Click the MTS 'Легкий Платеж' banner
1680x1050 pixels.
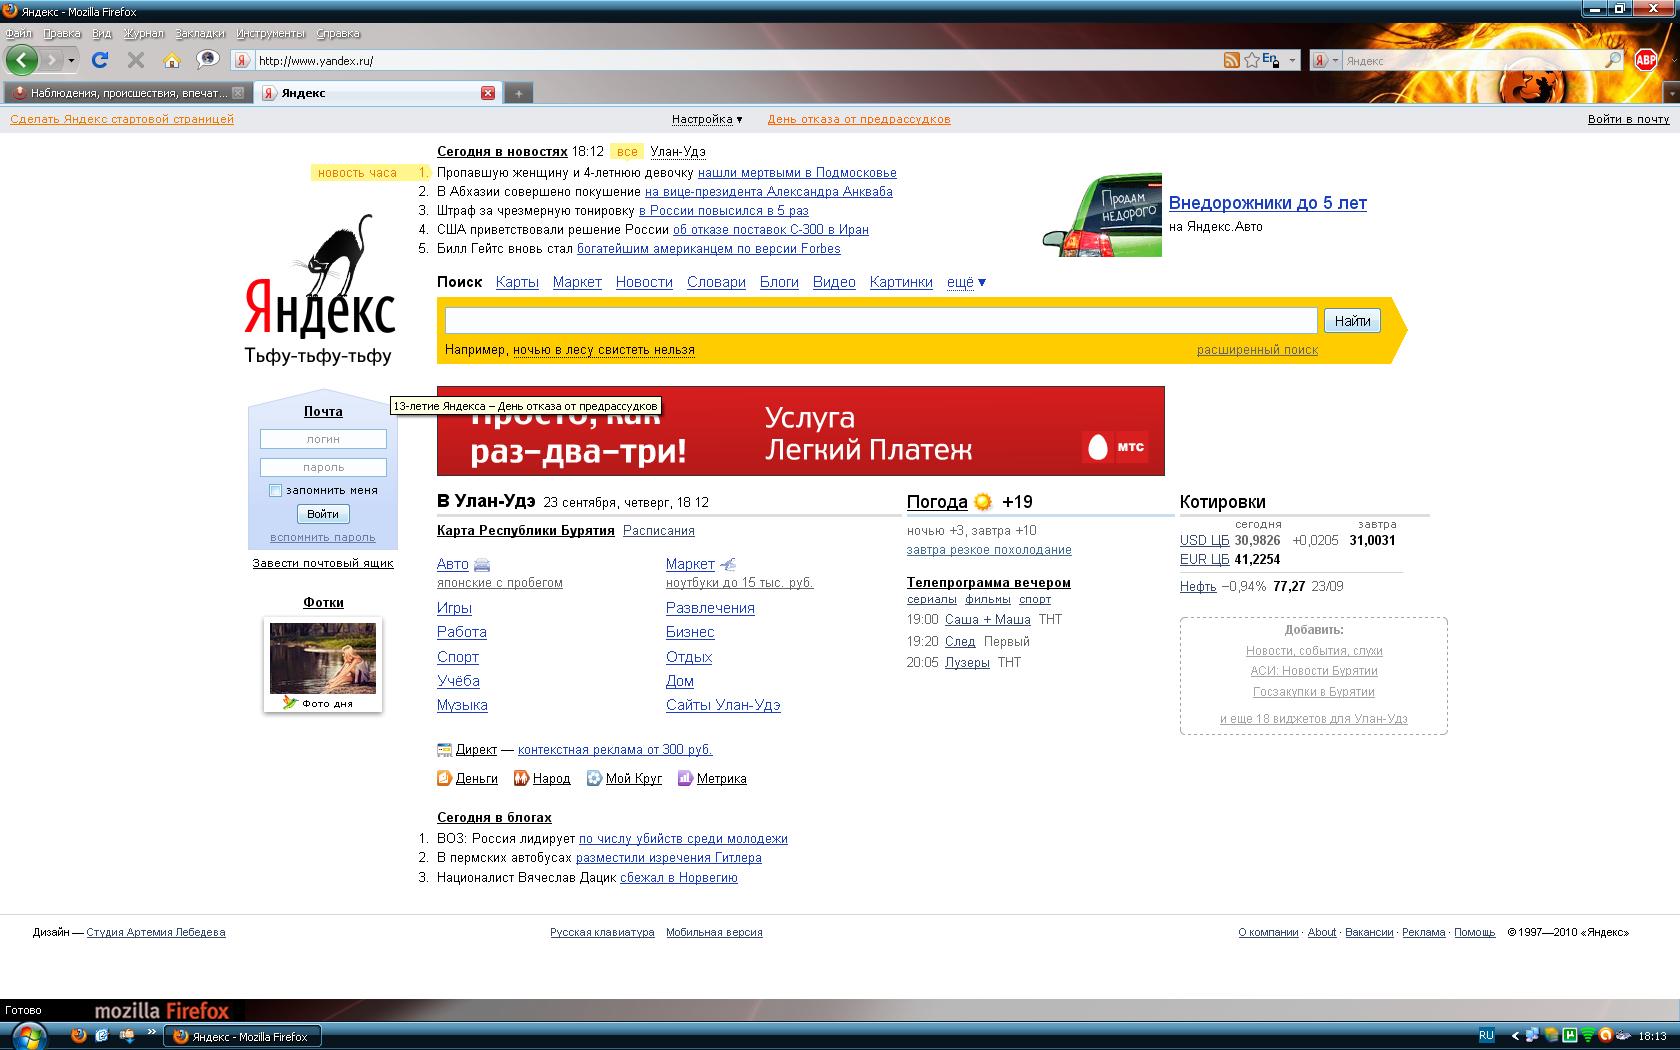[801, 431]
